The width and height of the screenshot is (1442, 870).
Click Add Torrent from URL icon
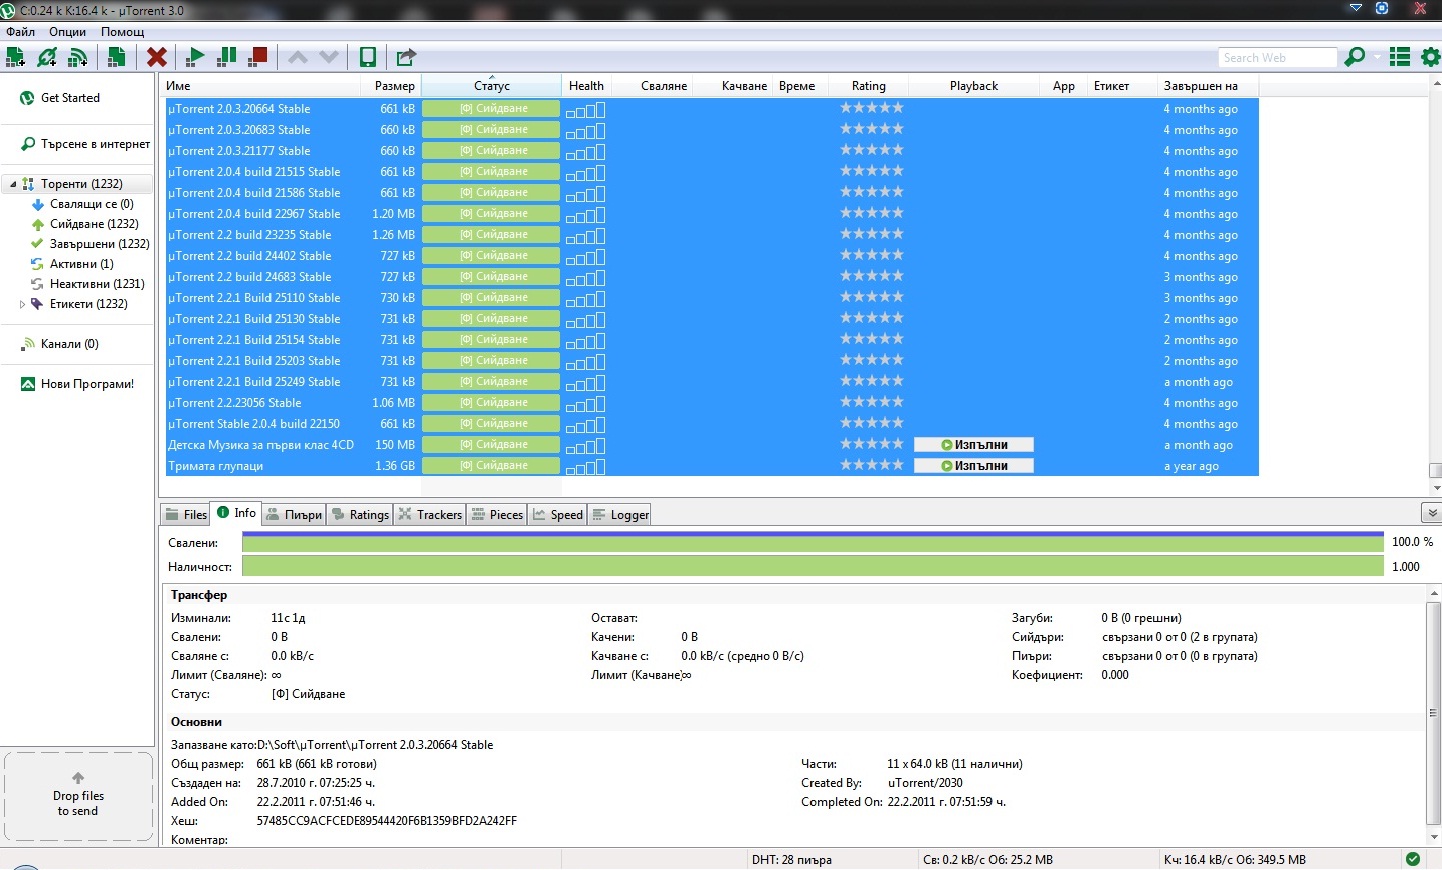[x=46, y=57]
